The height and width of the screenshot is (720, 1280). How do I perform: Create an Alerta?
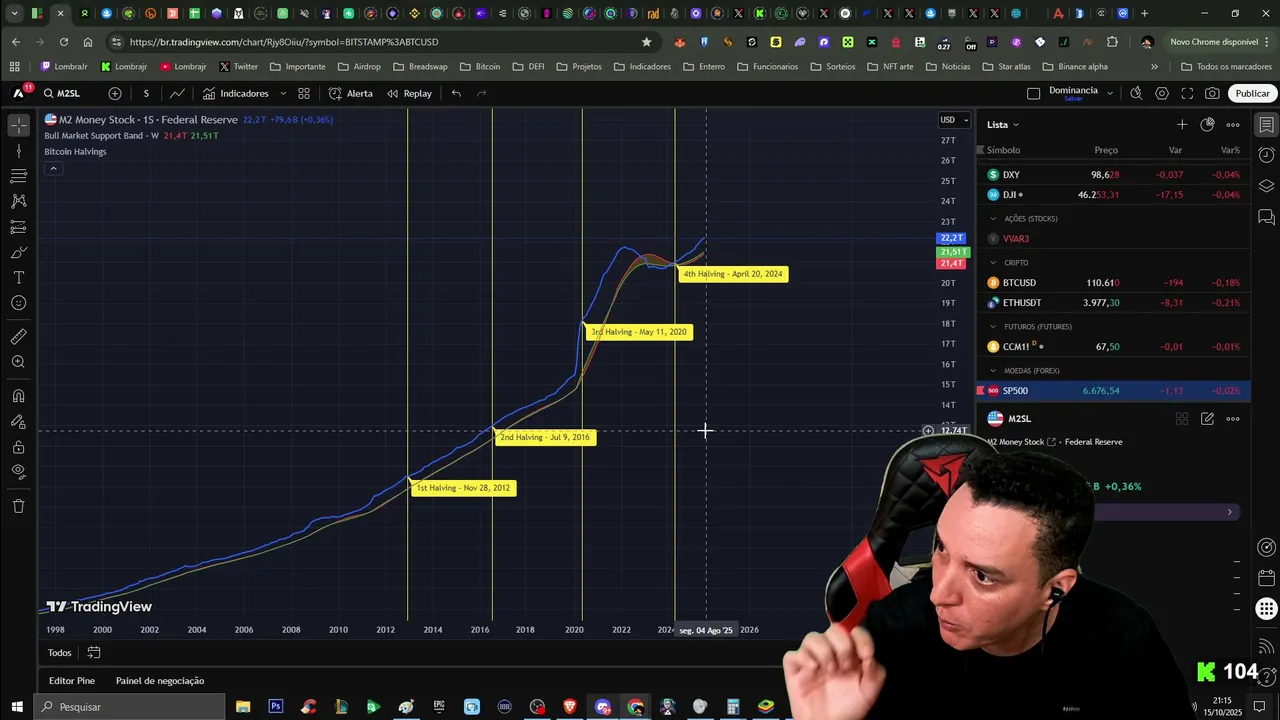(x=351, y=93)
